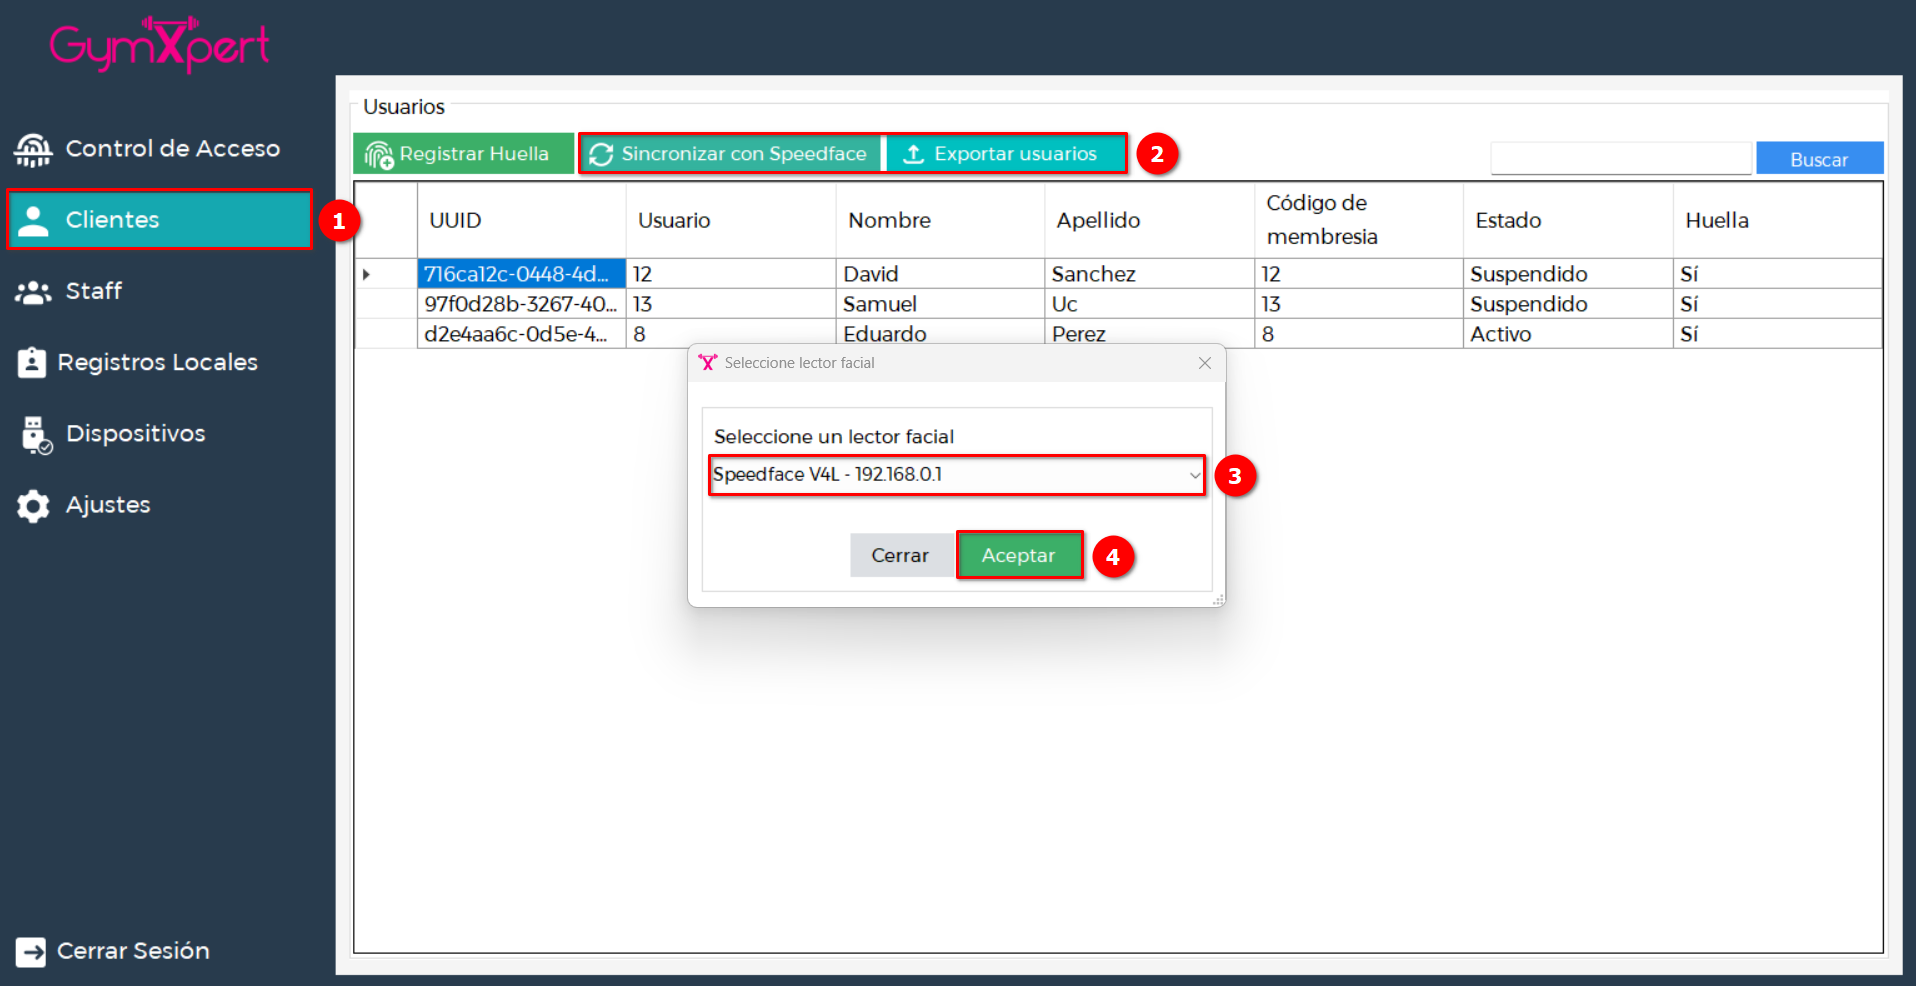Open the facial reader dropdown arrow

coord(1194,475)
